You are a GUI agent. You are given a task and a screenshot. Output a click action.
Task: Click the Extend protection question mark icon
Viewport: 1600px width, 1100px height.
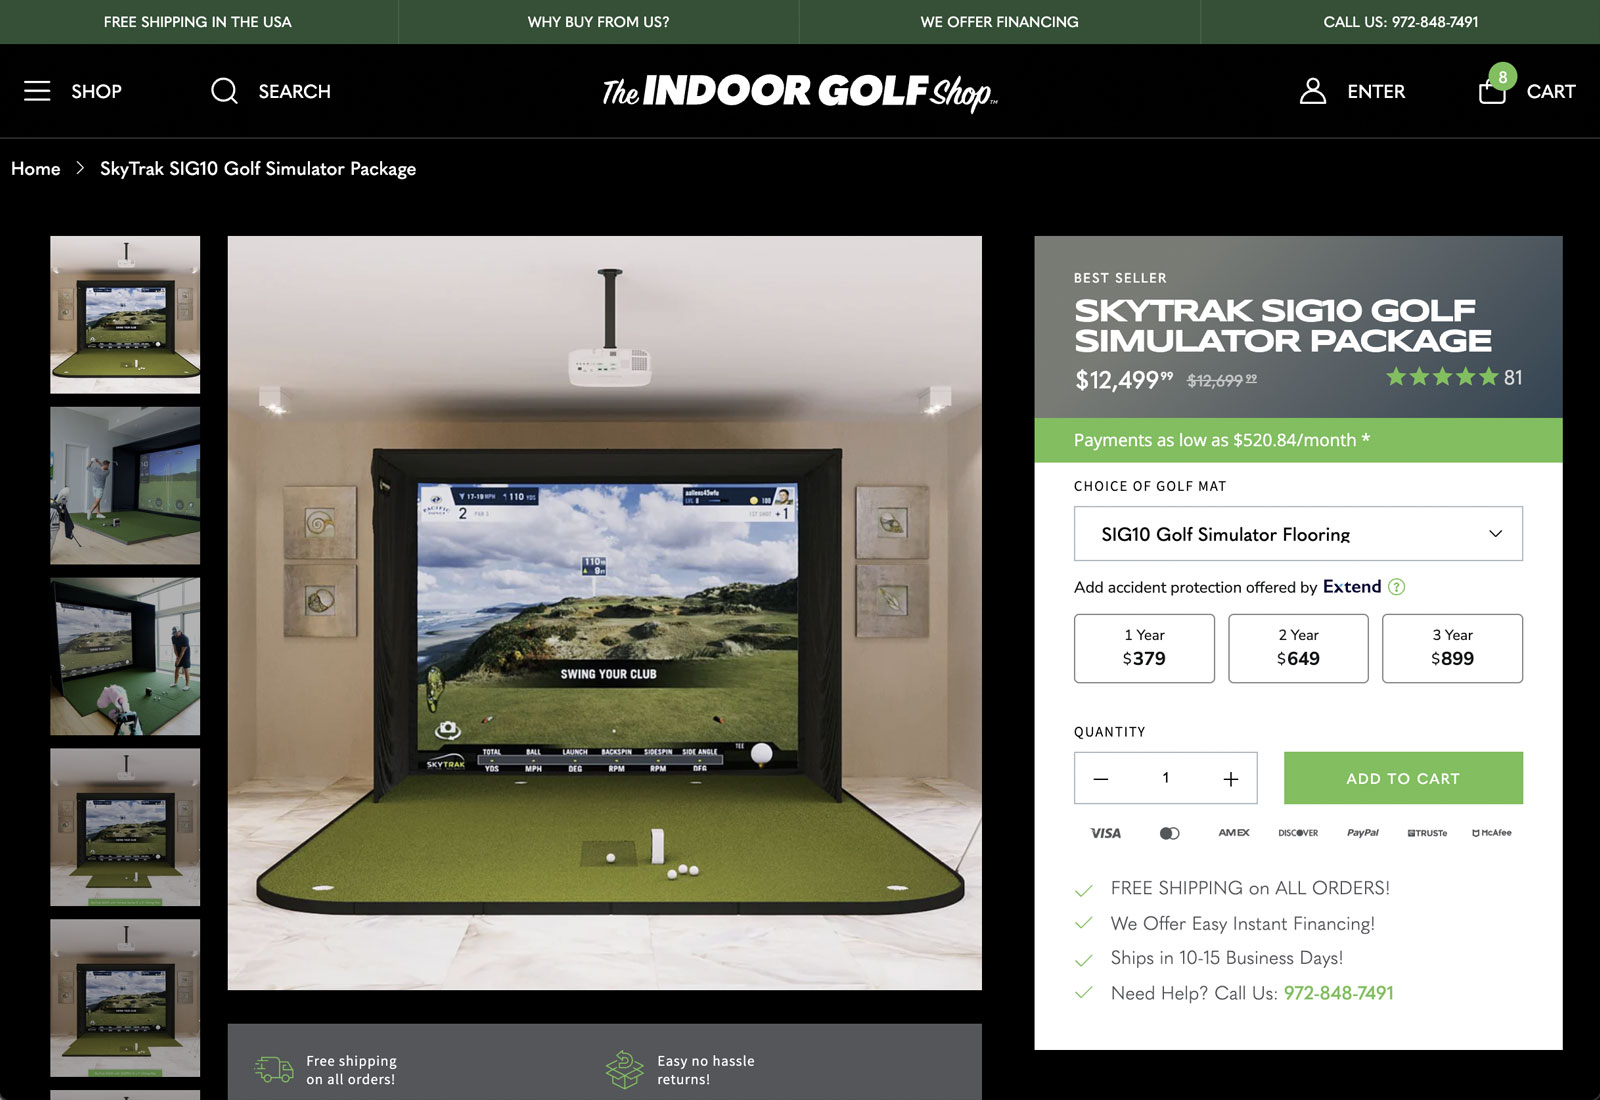click(x=1397, y=587)
